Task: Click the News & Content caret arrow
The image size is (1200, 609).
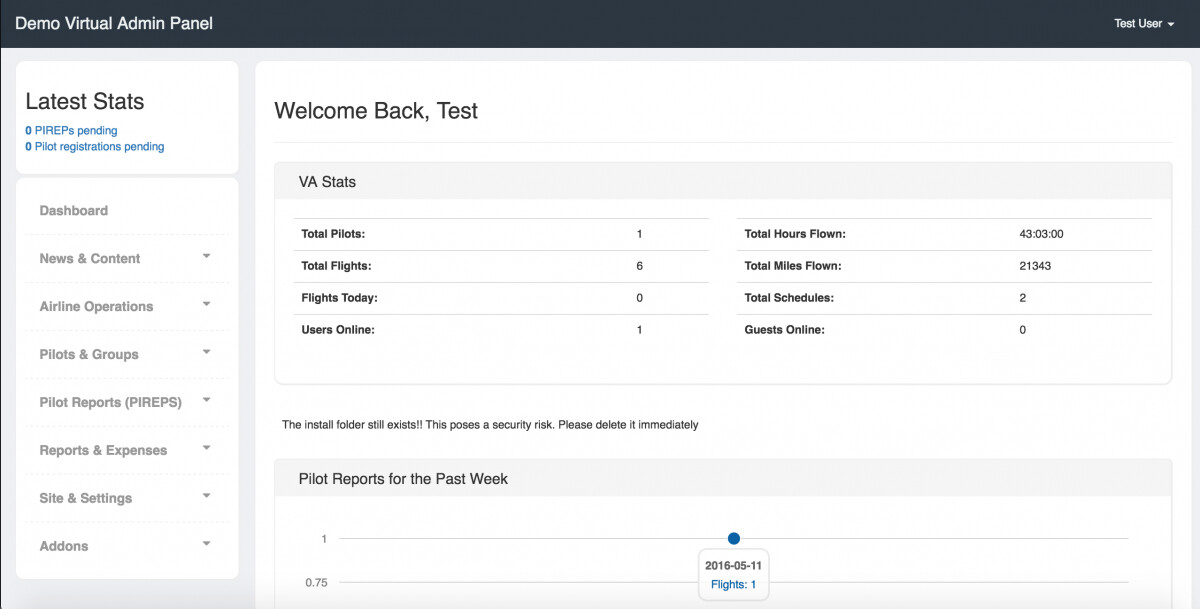Action: (x=206, y=257)
